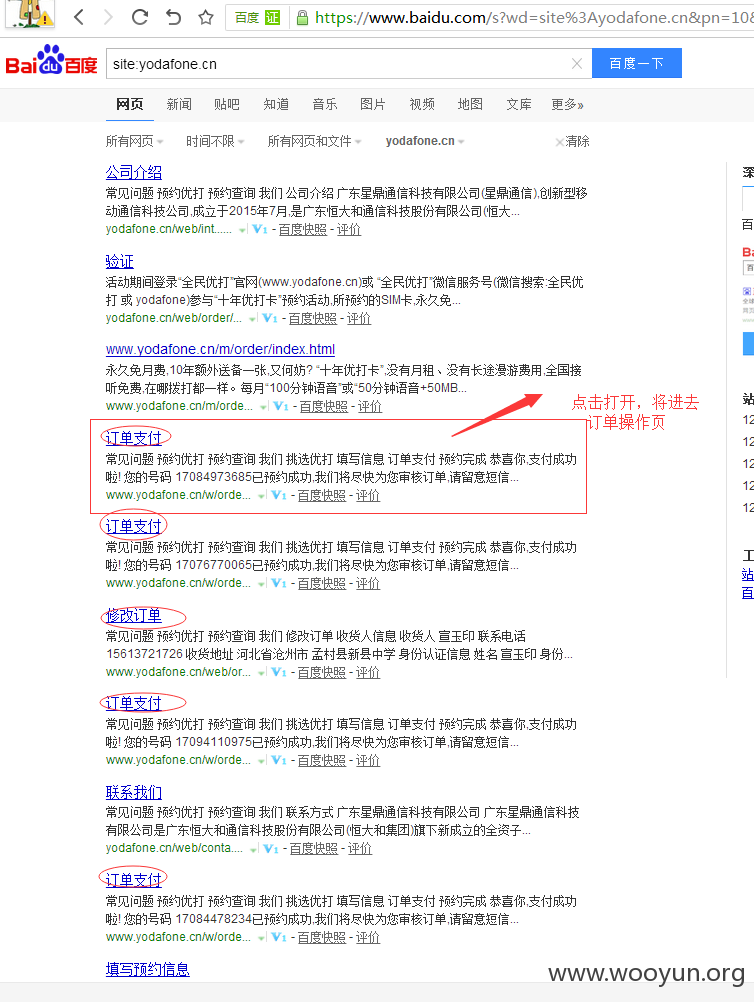The height and width of the screenshot is (1002, 754).
Task: Reload the page with refresh icon
Action: click(140, 17)
